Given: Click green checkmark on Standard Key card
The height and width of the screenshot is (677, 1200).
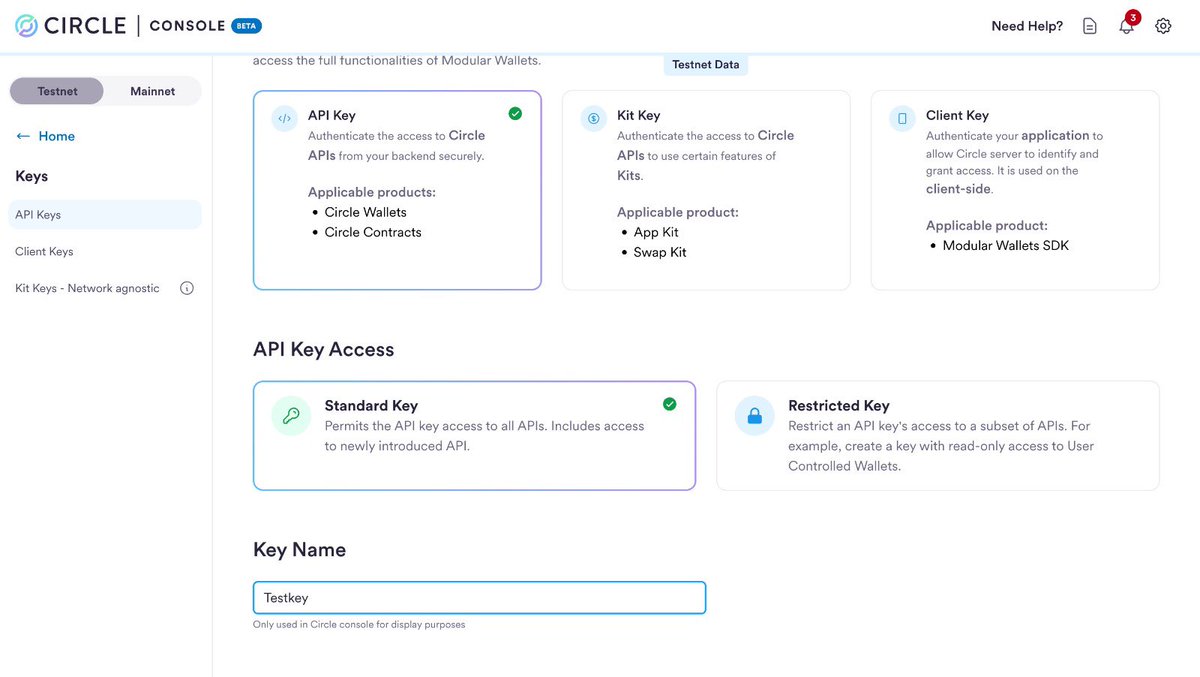Looking at the screenshot, I should click(x=669, y=404).
